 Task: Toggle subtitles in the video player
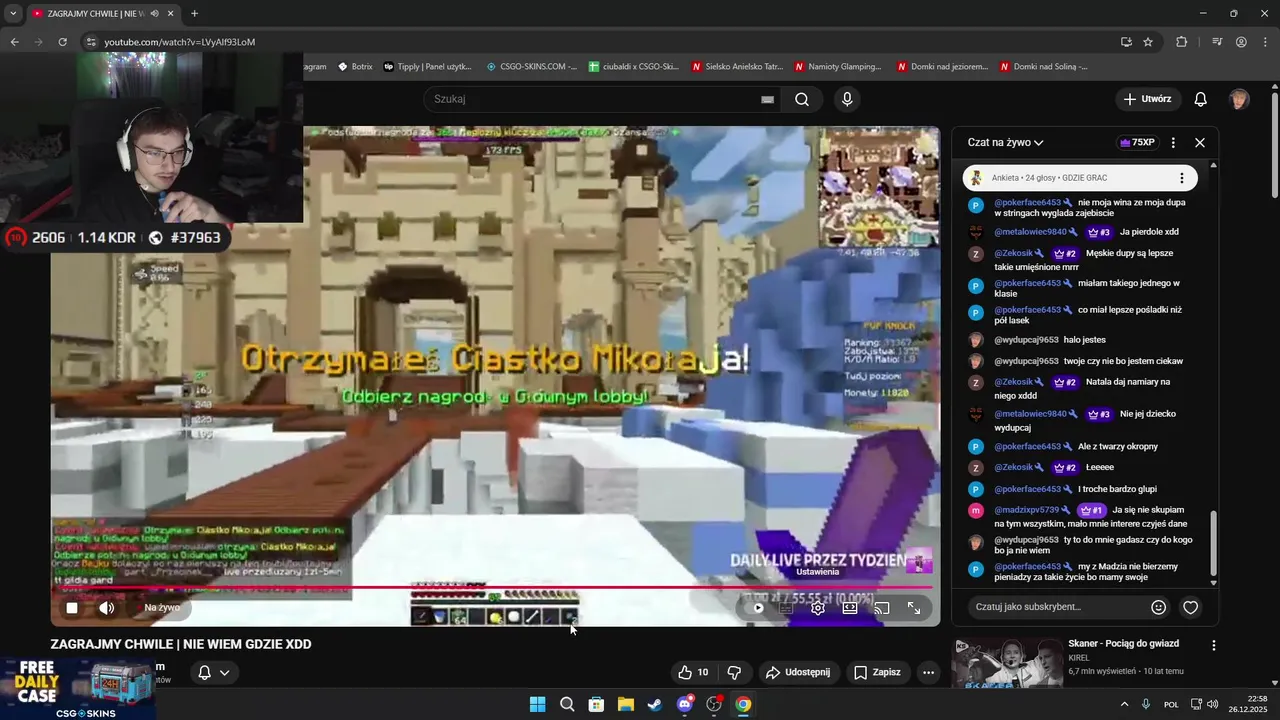click(x=786, y=608)
